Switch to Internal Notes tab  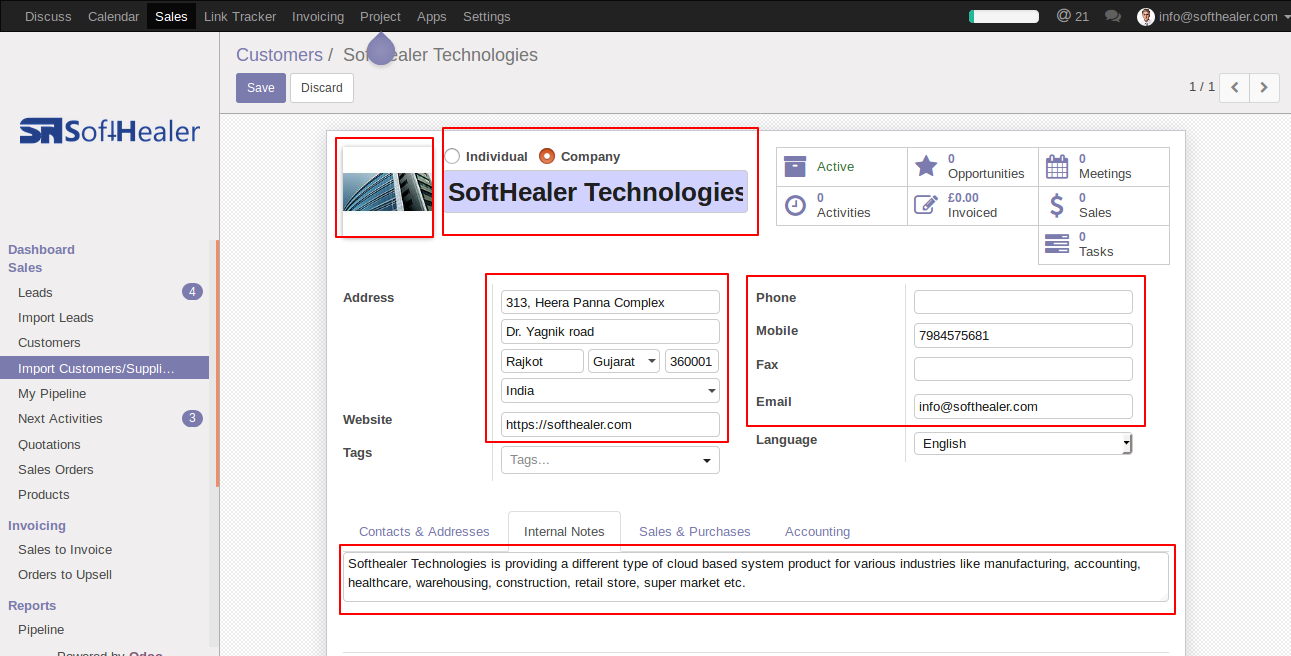tap(564, 532)
